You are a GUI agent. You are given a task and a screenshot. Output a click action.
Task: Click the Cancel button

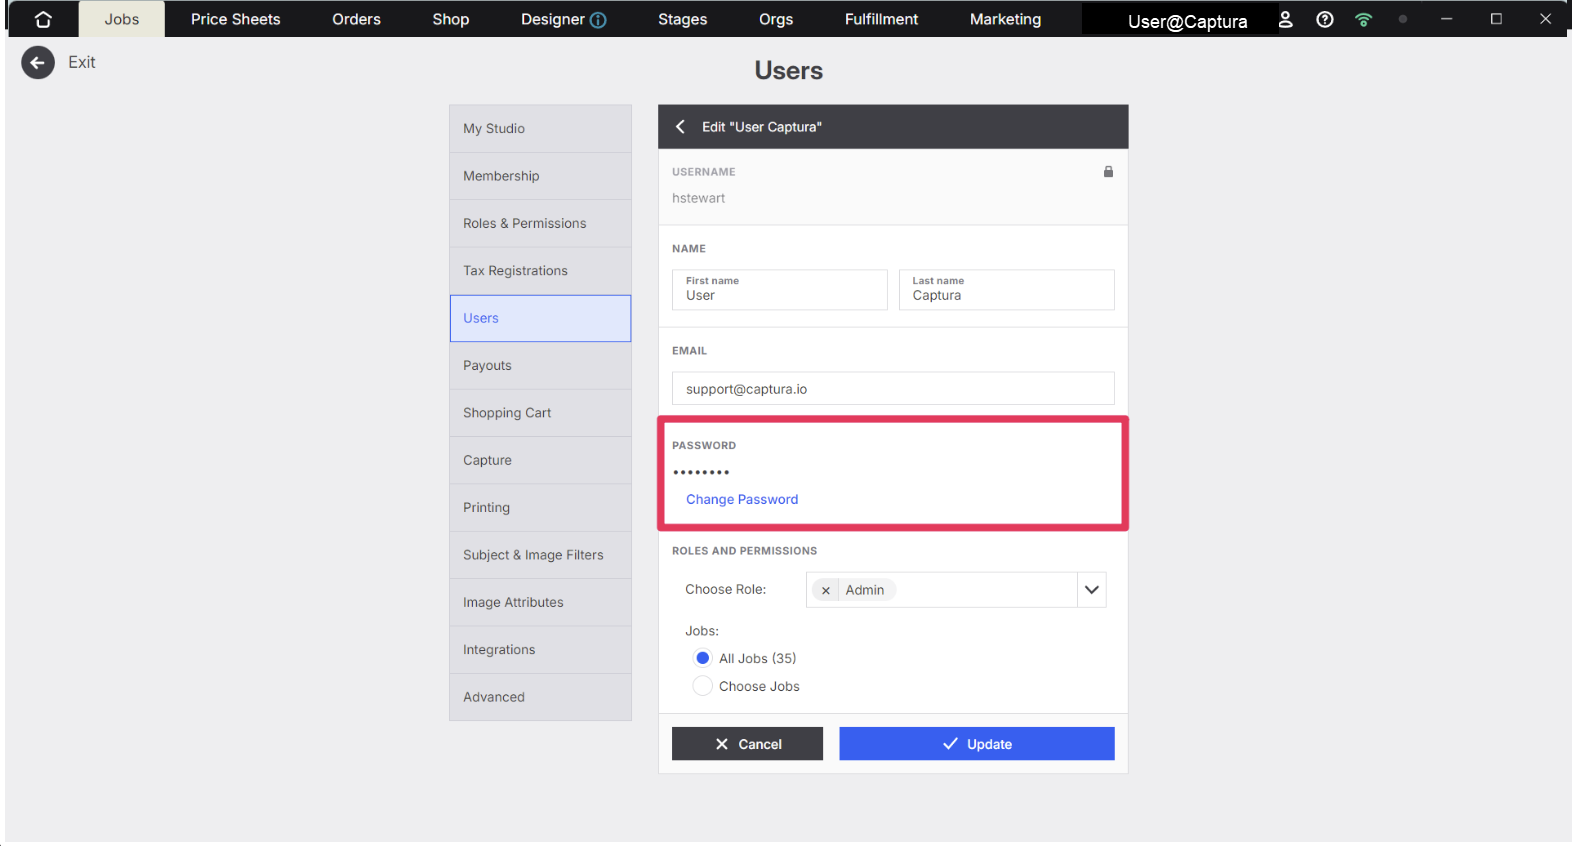(x=747, y=744)
